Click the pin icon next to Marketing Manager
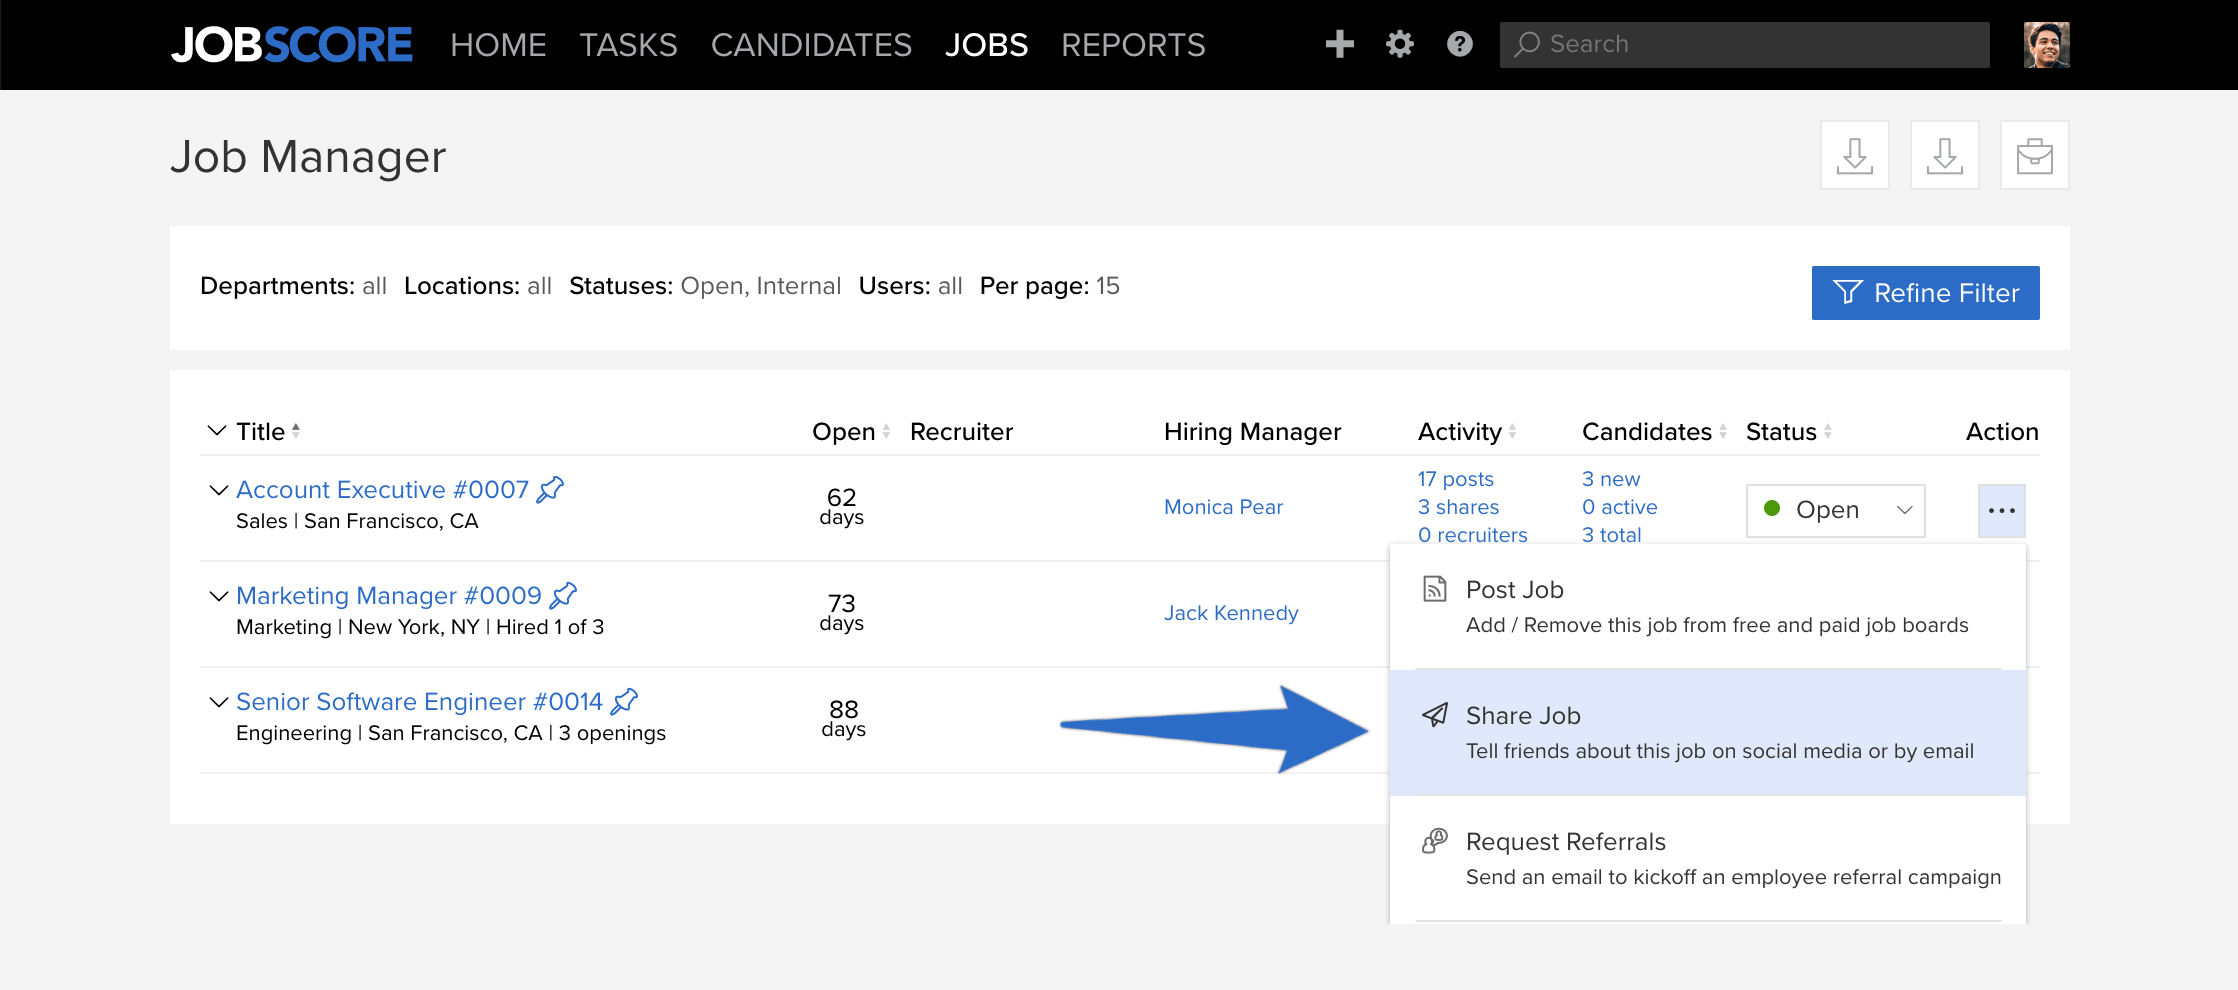This screenshot has width=2238, height=990. (x=564, y=595)
